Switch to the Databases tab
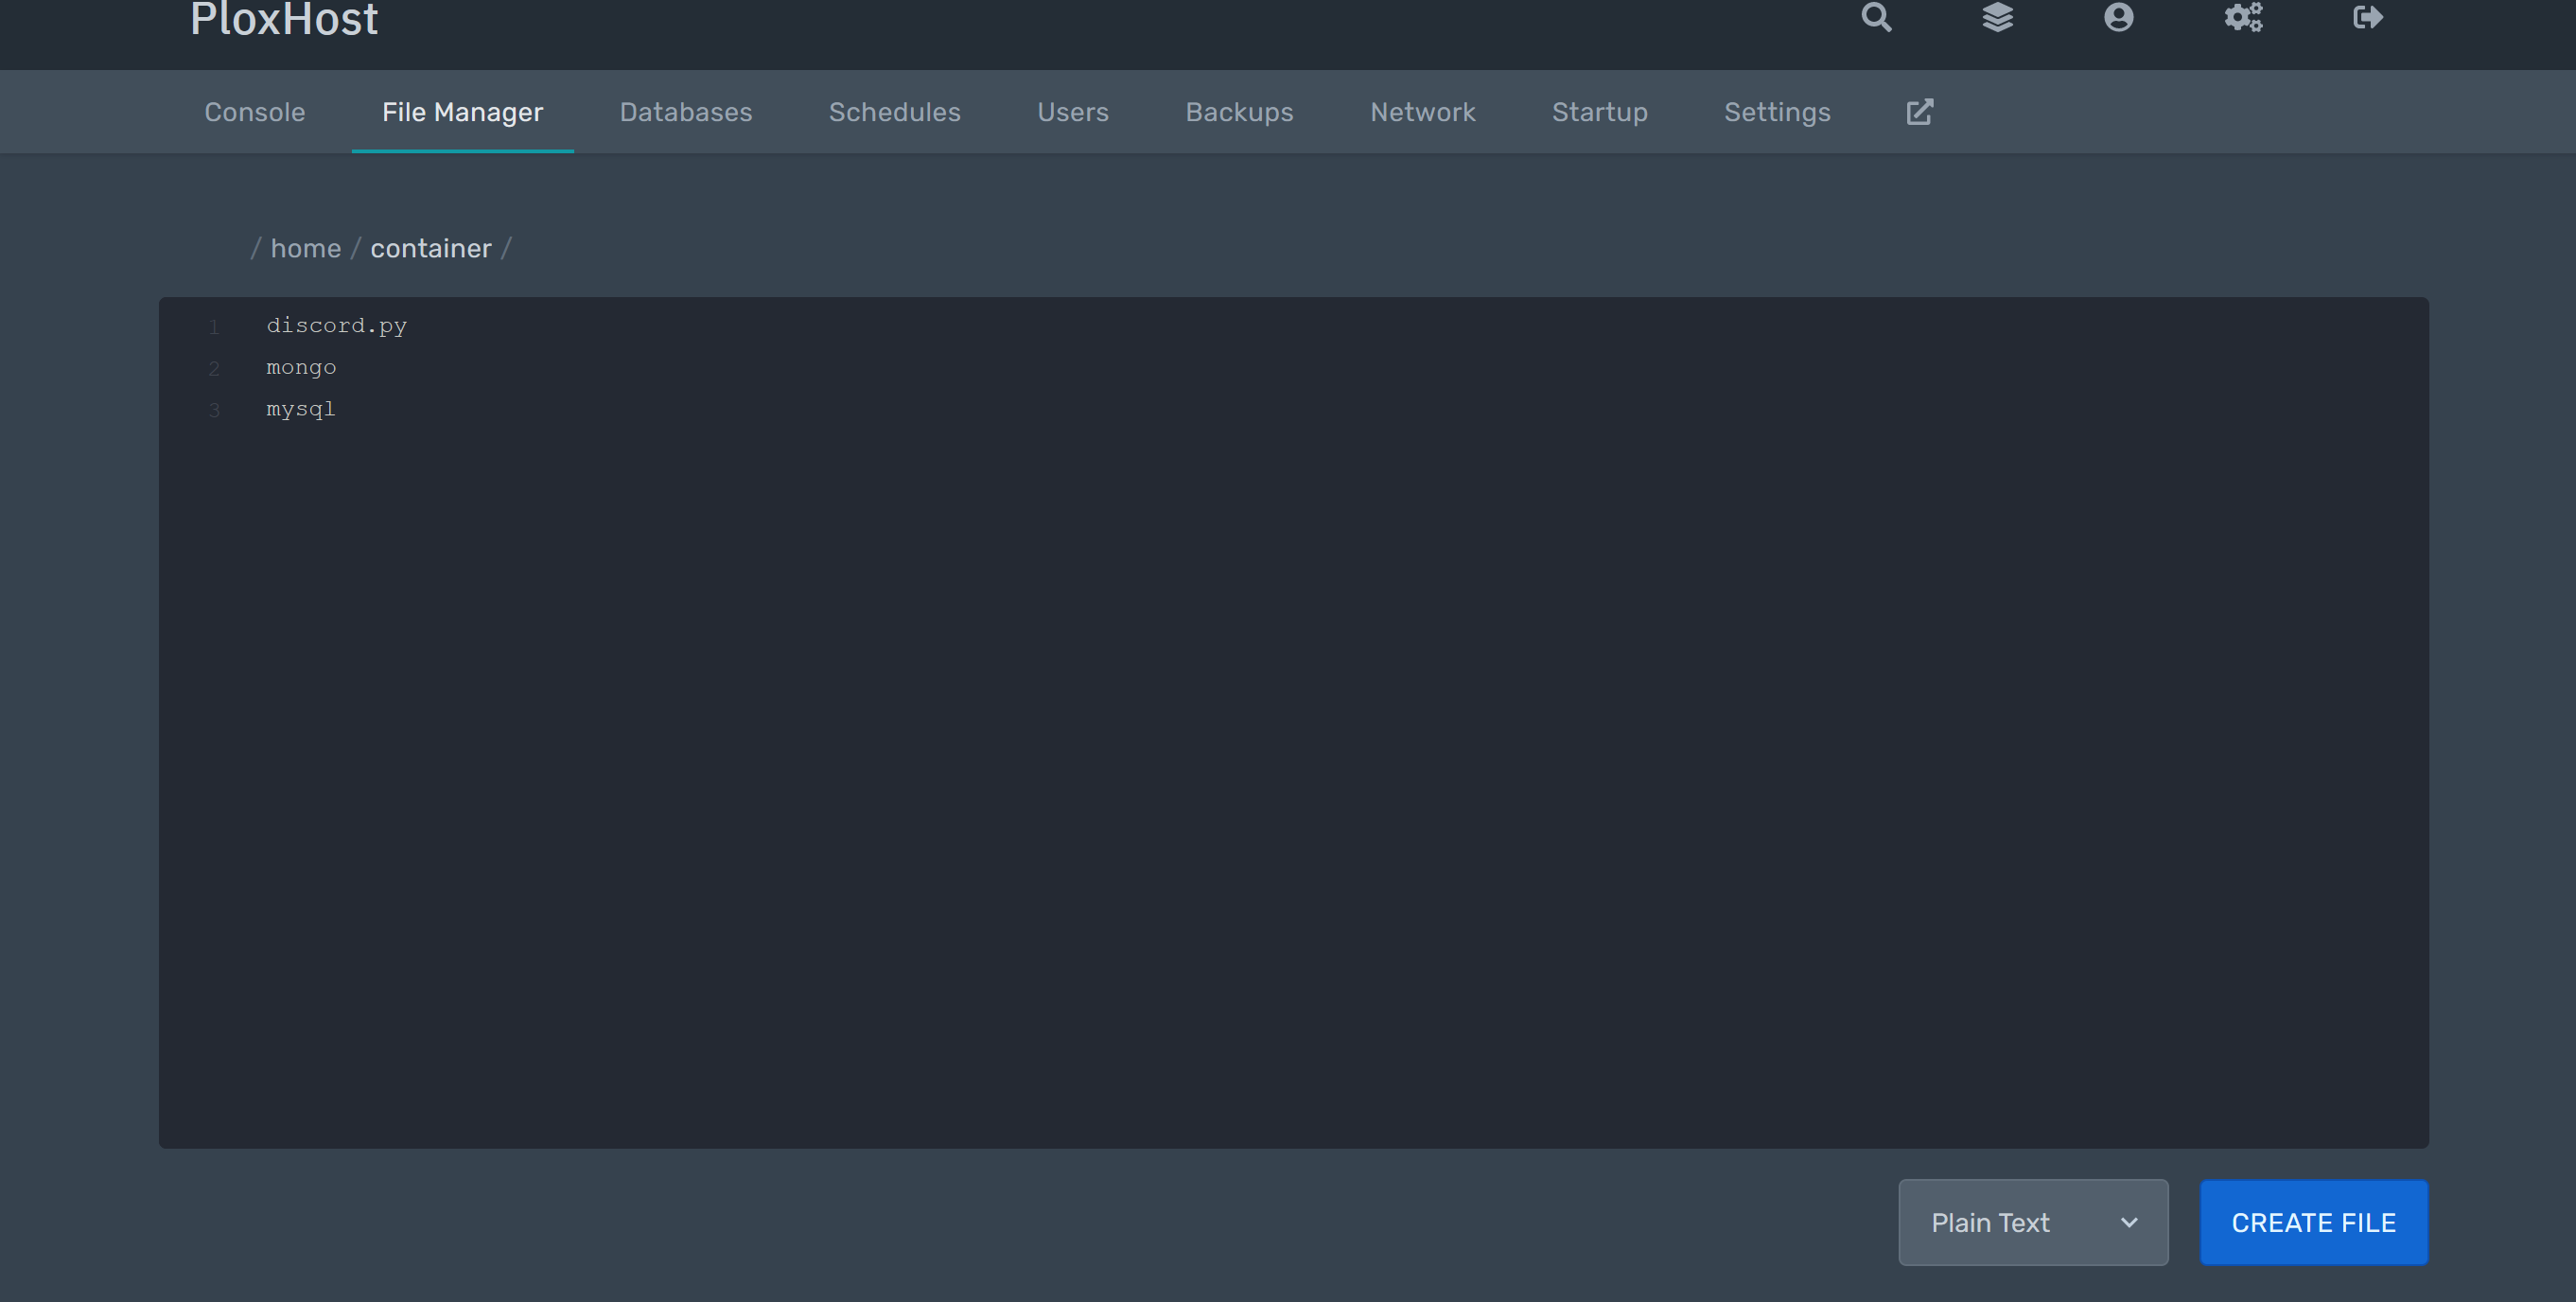This screenshot has height=1302, width=2576. pyautogui.click(x=684, y=112)
